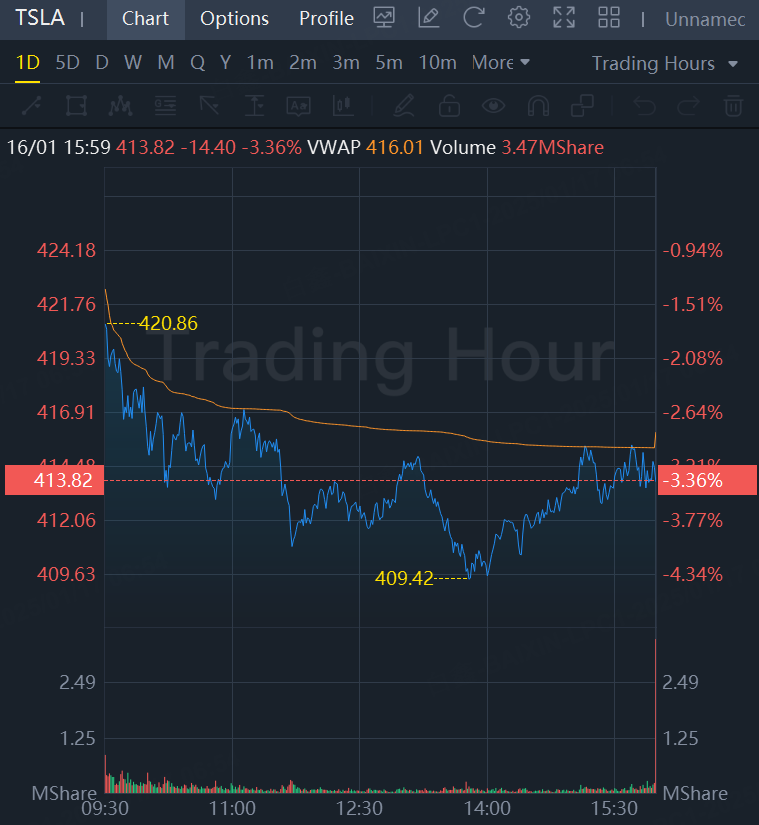Select the D daily timeframe

click(102, 63)
